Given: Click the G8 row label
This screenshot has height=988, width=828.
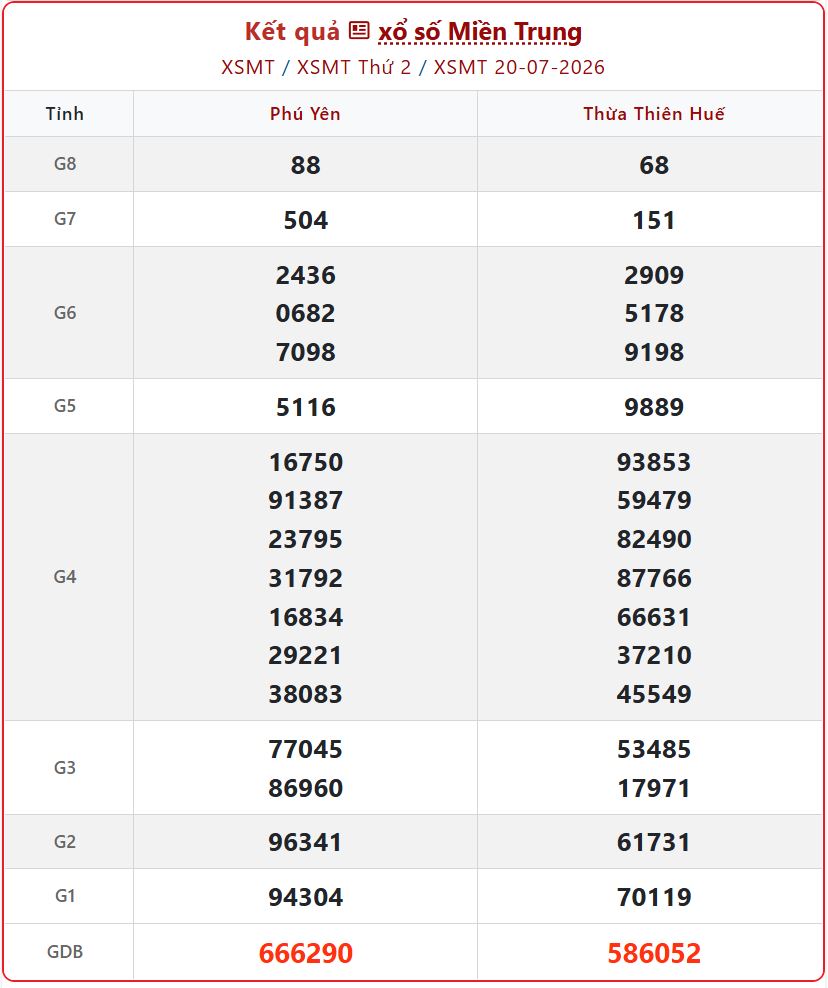Looking at the screenshot, I should point(65,164).
